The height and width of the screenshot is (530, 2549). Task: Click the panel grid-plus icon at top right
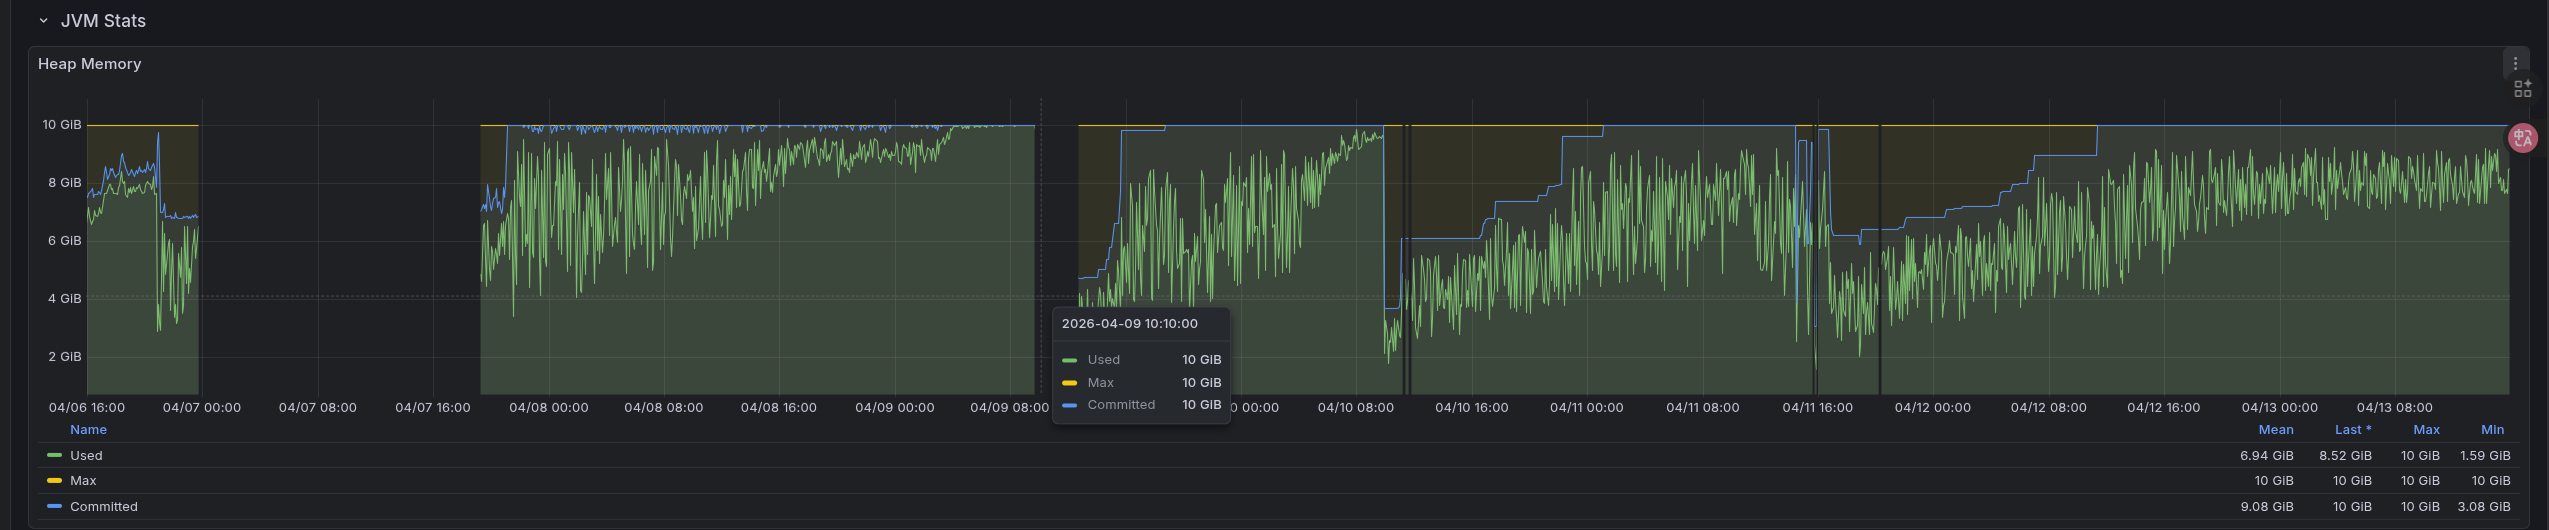click(x=2523, y=89)
